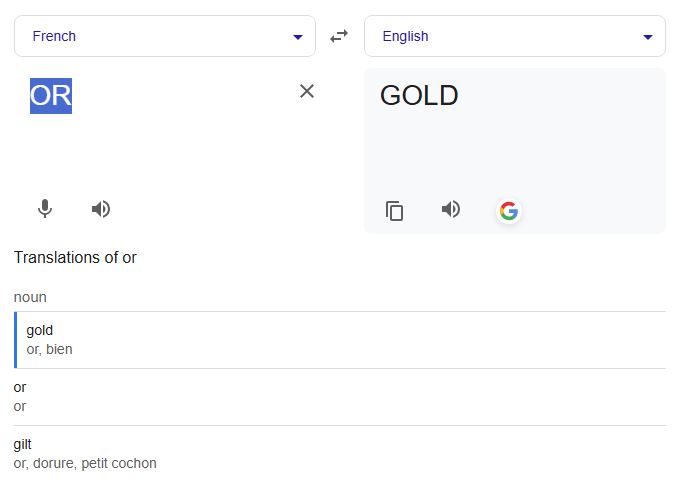Click the "Translations of or" heading
This screenshot has width=683, height=485.
[75, 258]
